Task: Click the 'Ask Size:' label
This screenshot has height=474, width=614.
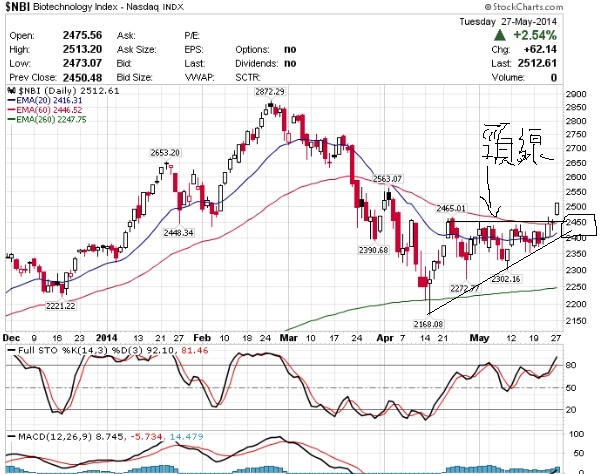Action: (x=136, y=50)
